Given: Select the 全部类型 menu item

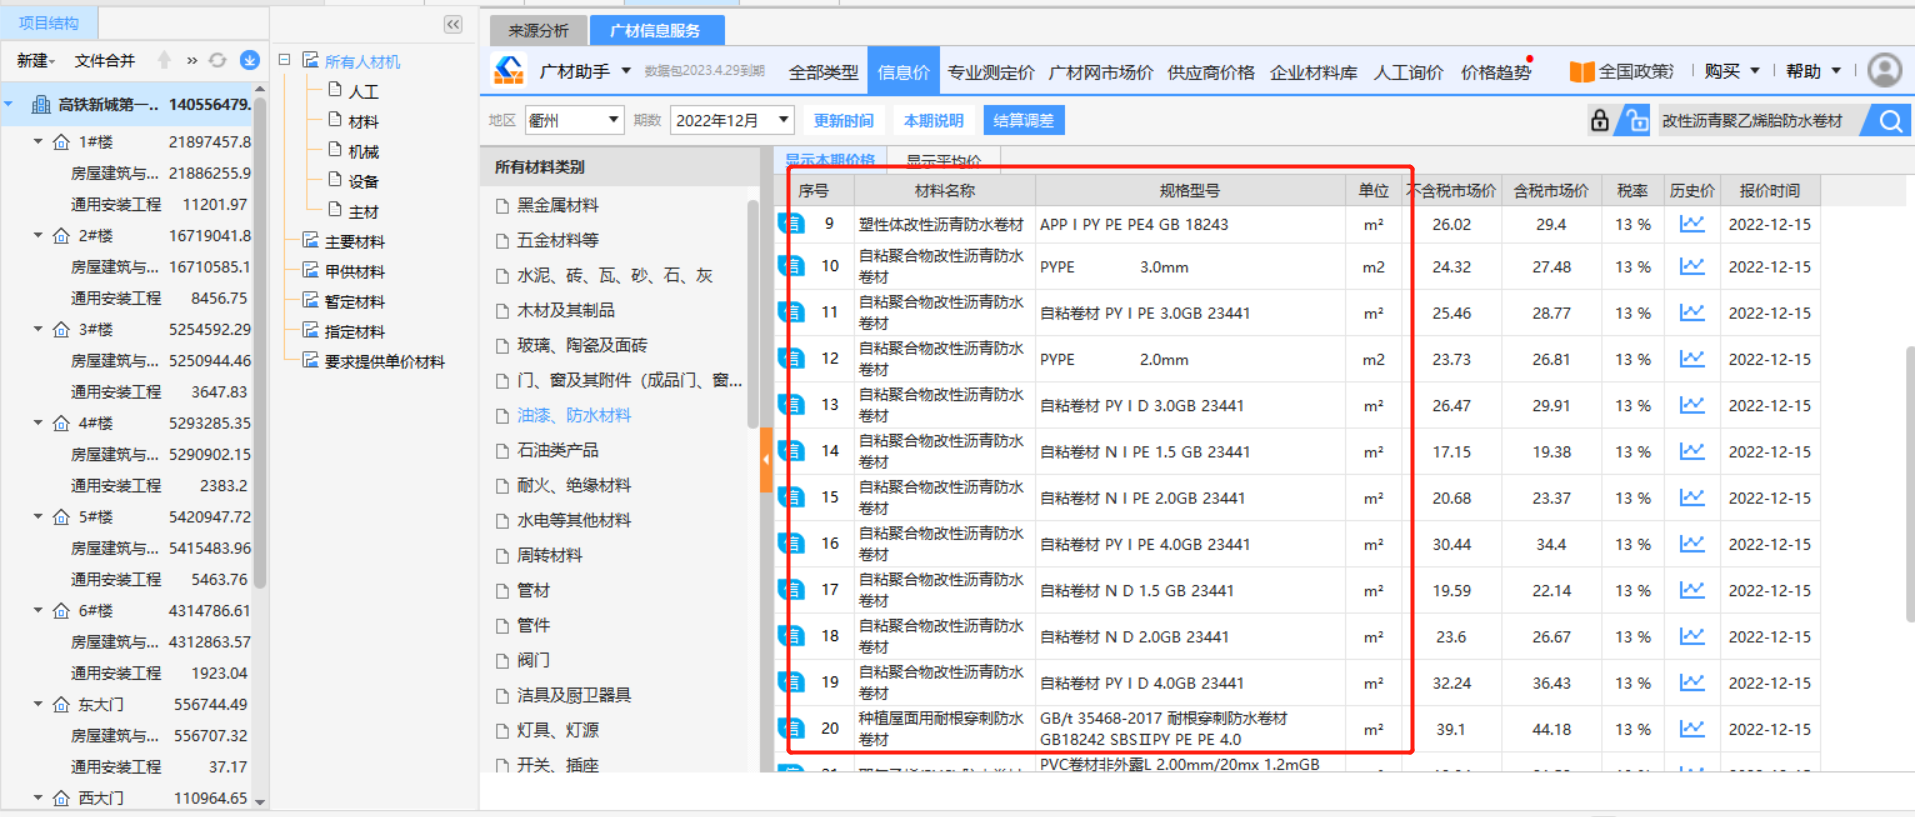Looking at the screenshot, I should tap(823, 72).
